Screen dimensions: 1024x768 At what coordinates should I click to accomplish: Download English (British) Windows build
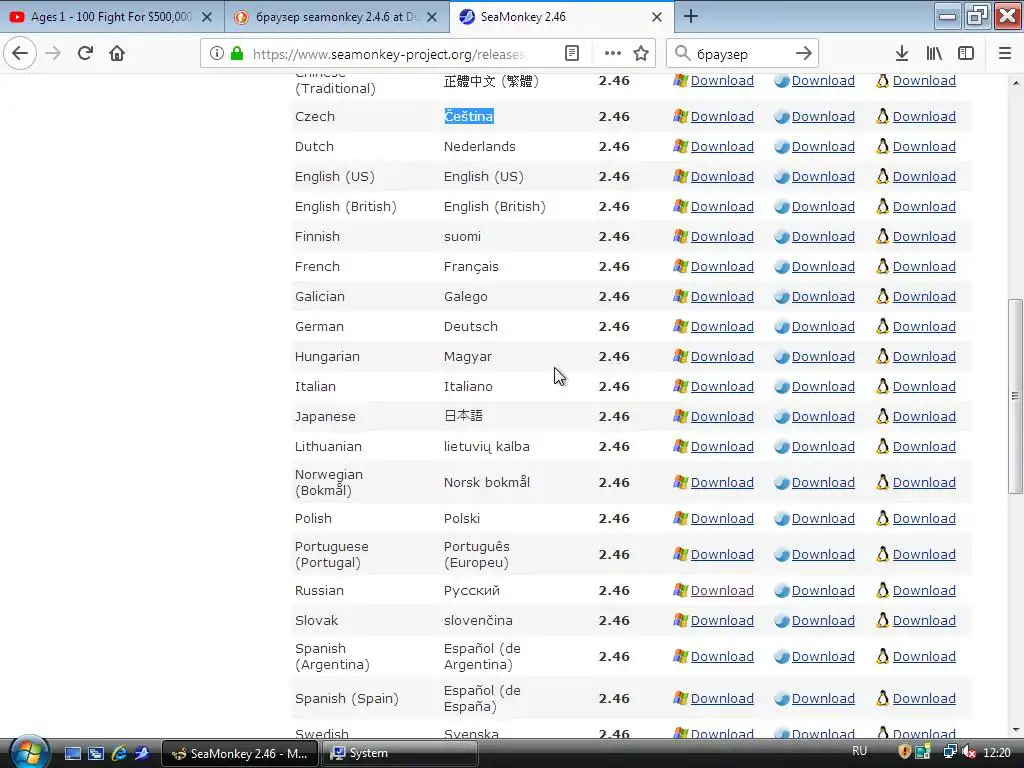point(722,206)
